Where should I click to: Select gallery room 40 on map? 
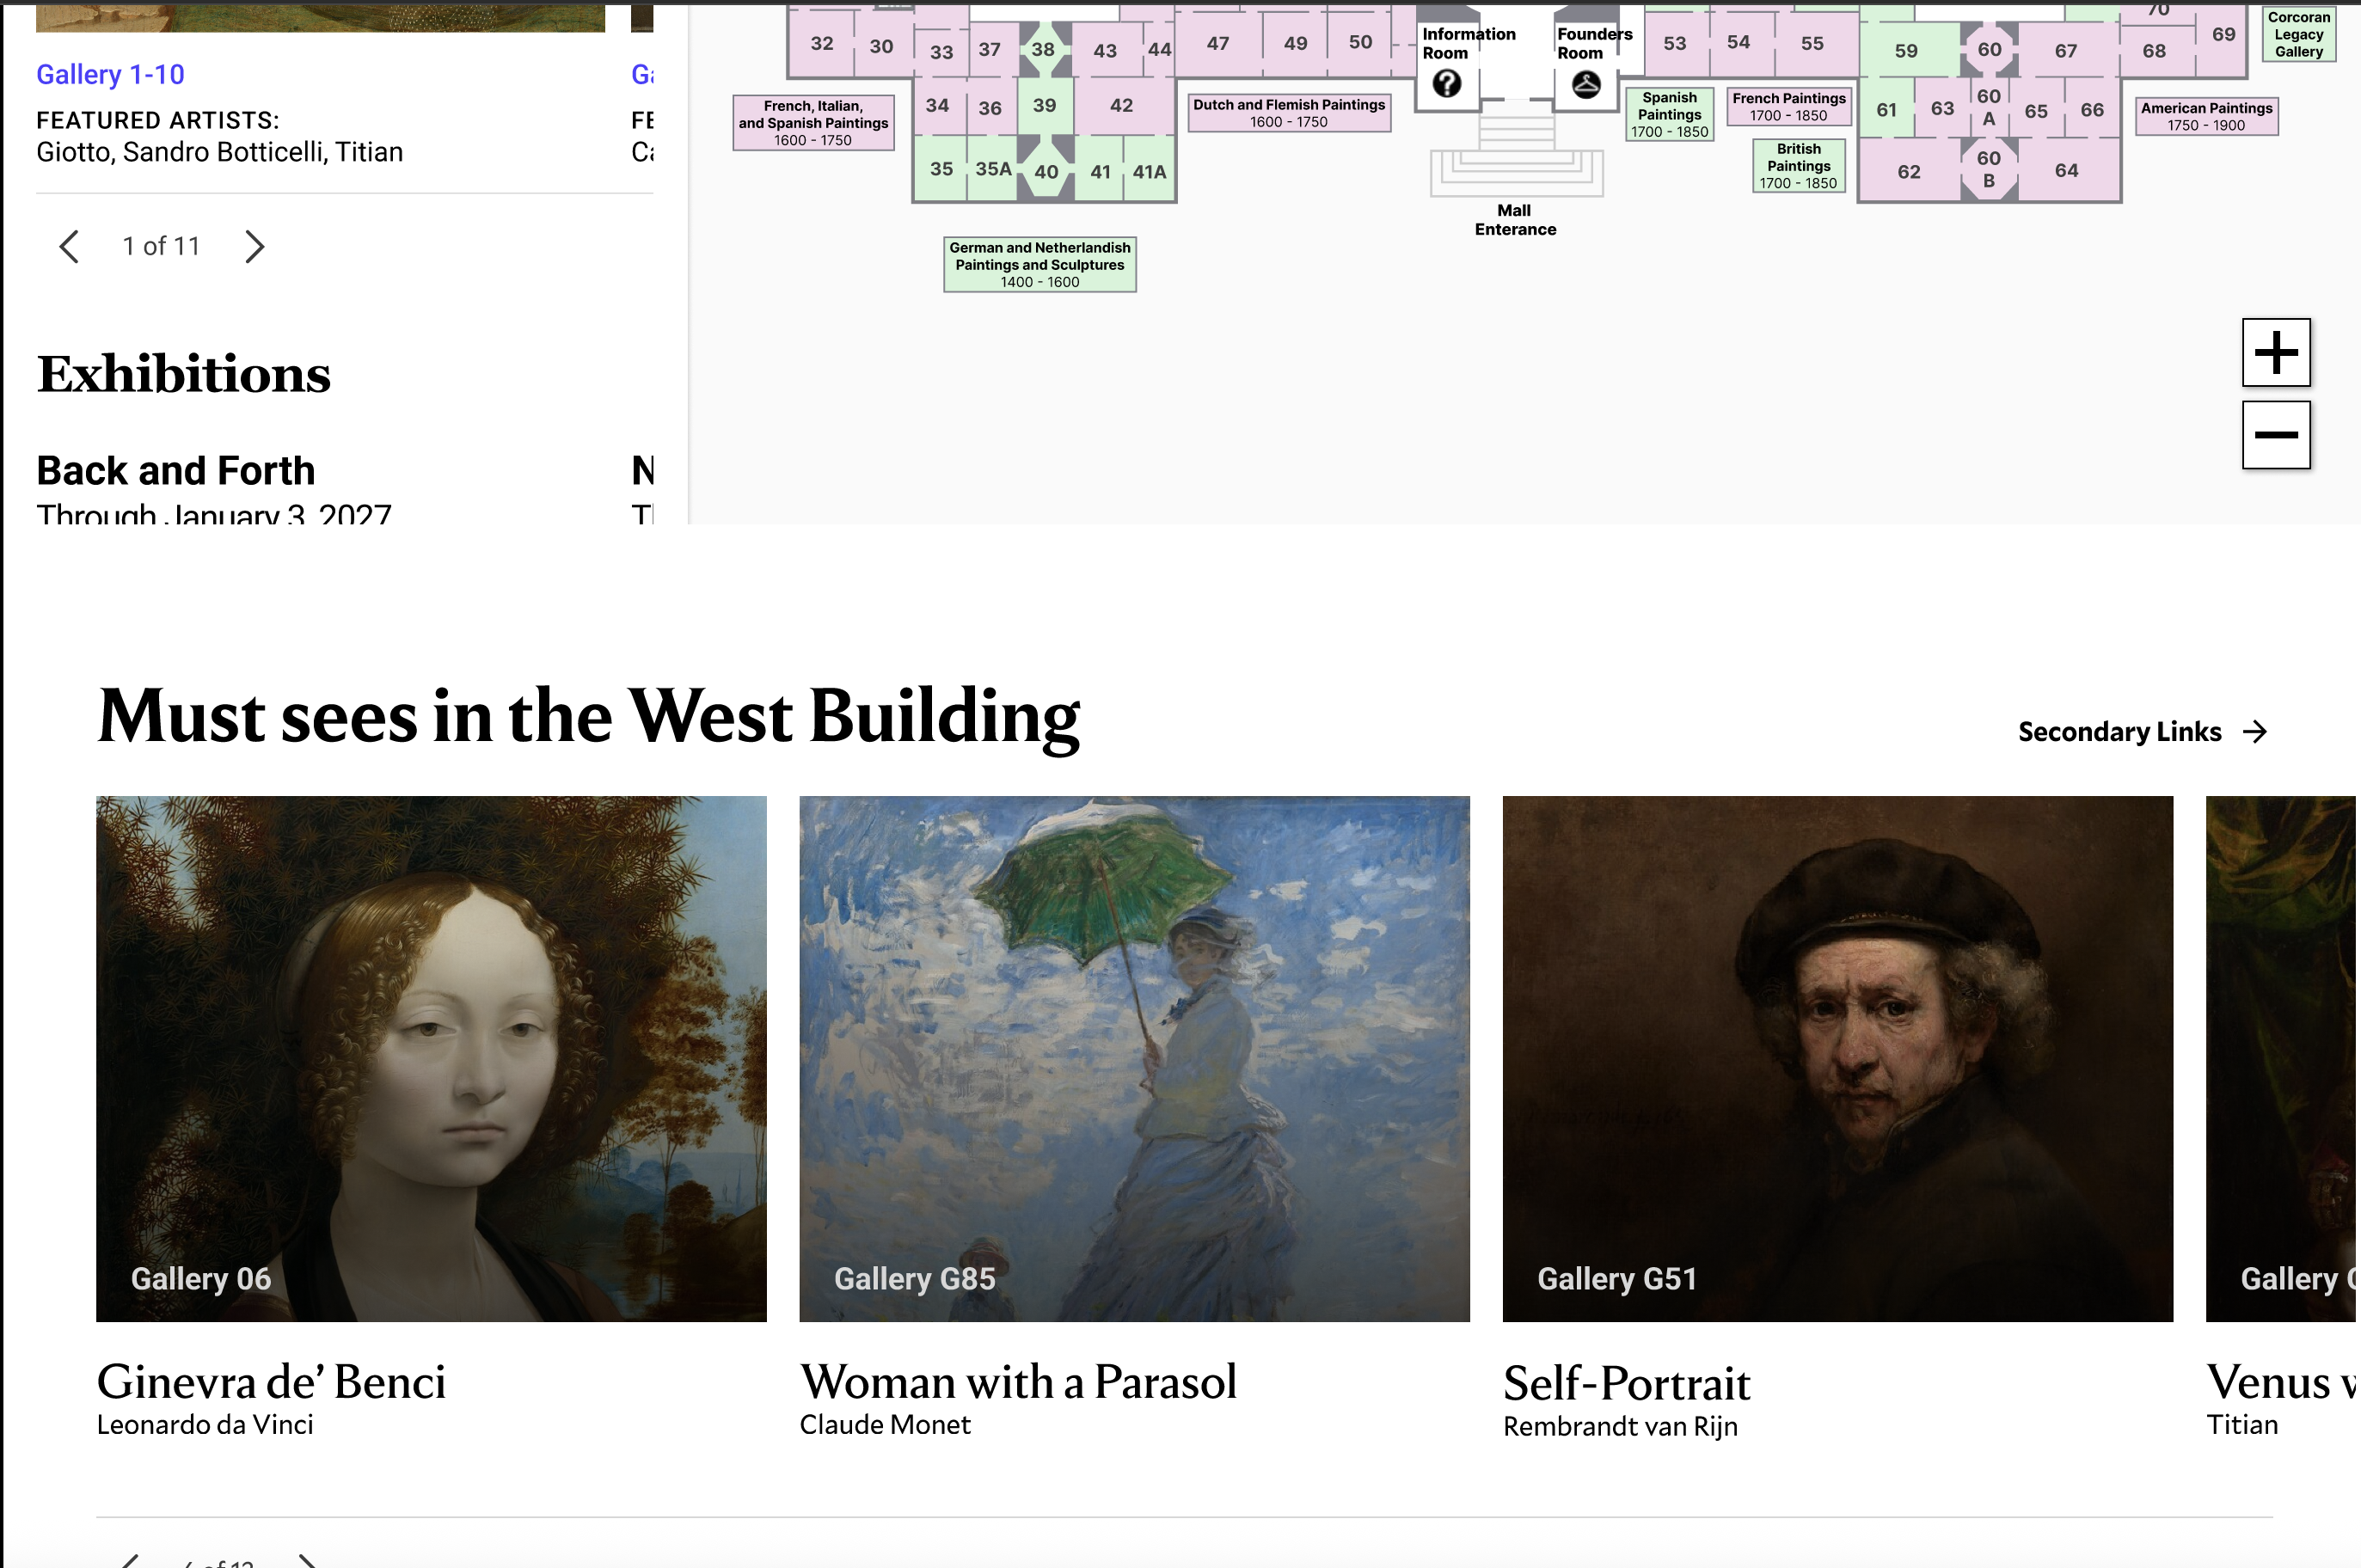click(1046, 171)
